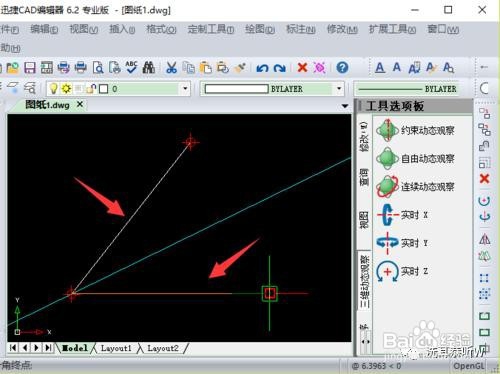Open the 修改(M) menu
Viewport: 500px width, 374px height.
342,30
